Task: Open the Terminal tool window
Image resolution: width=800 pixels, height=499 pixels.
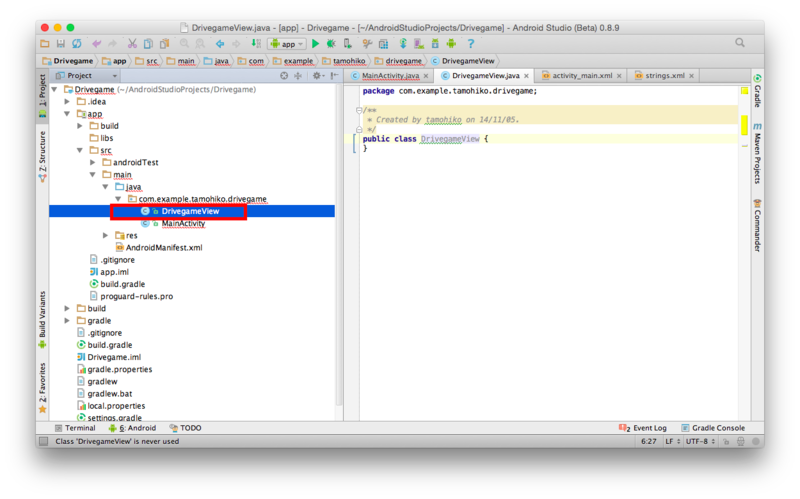Action: (75, 428)
